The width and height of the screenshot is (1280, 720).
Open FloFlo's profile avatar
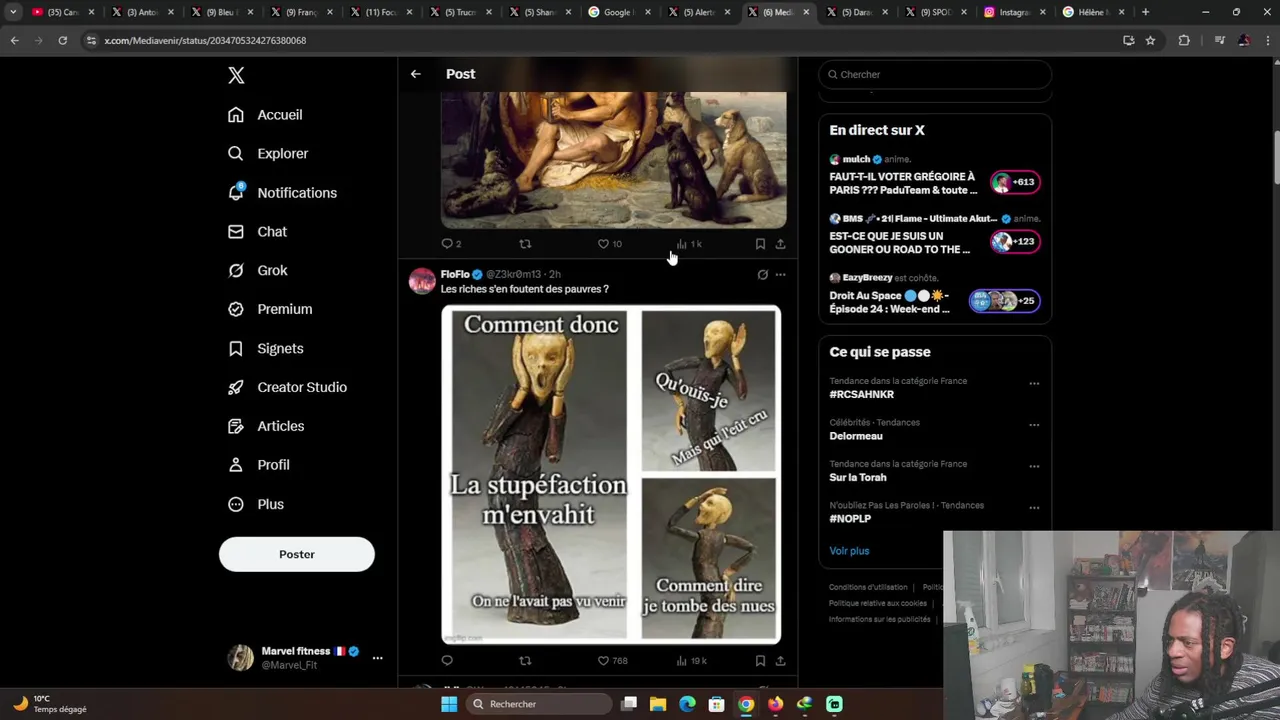(422, 281)
